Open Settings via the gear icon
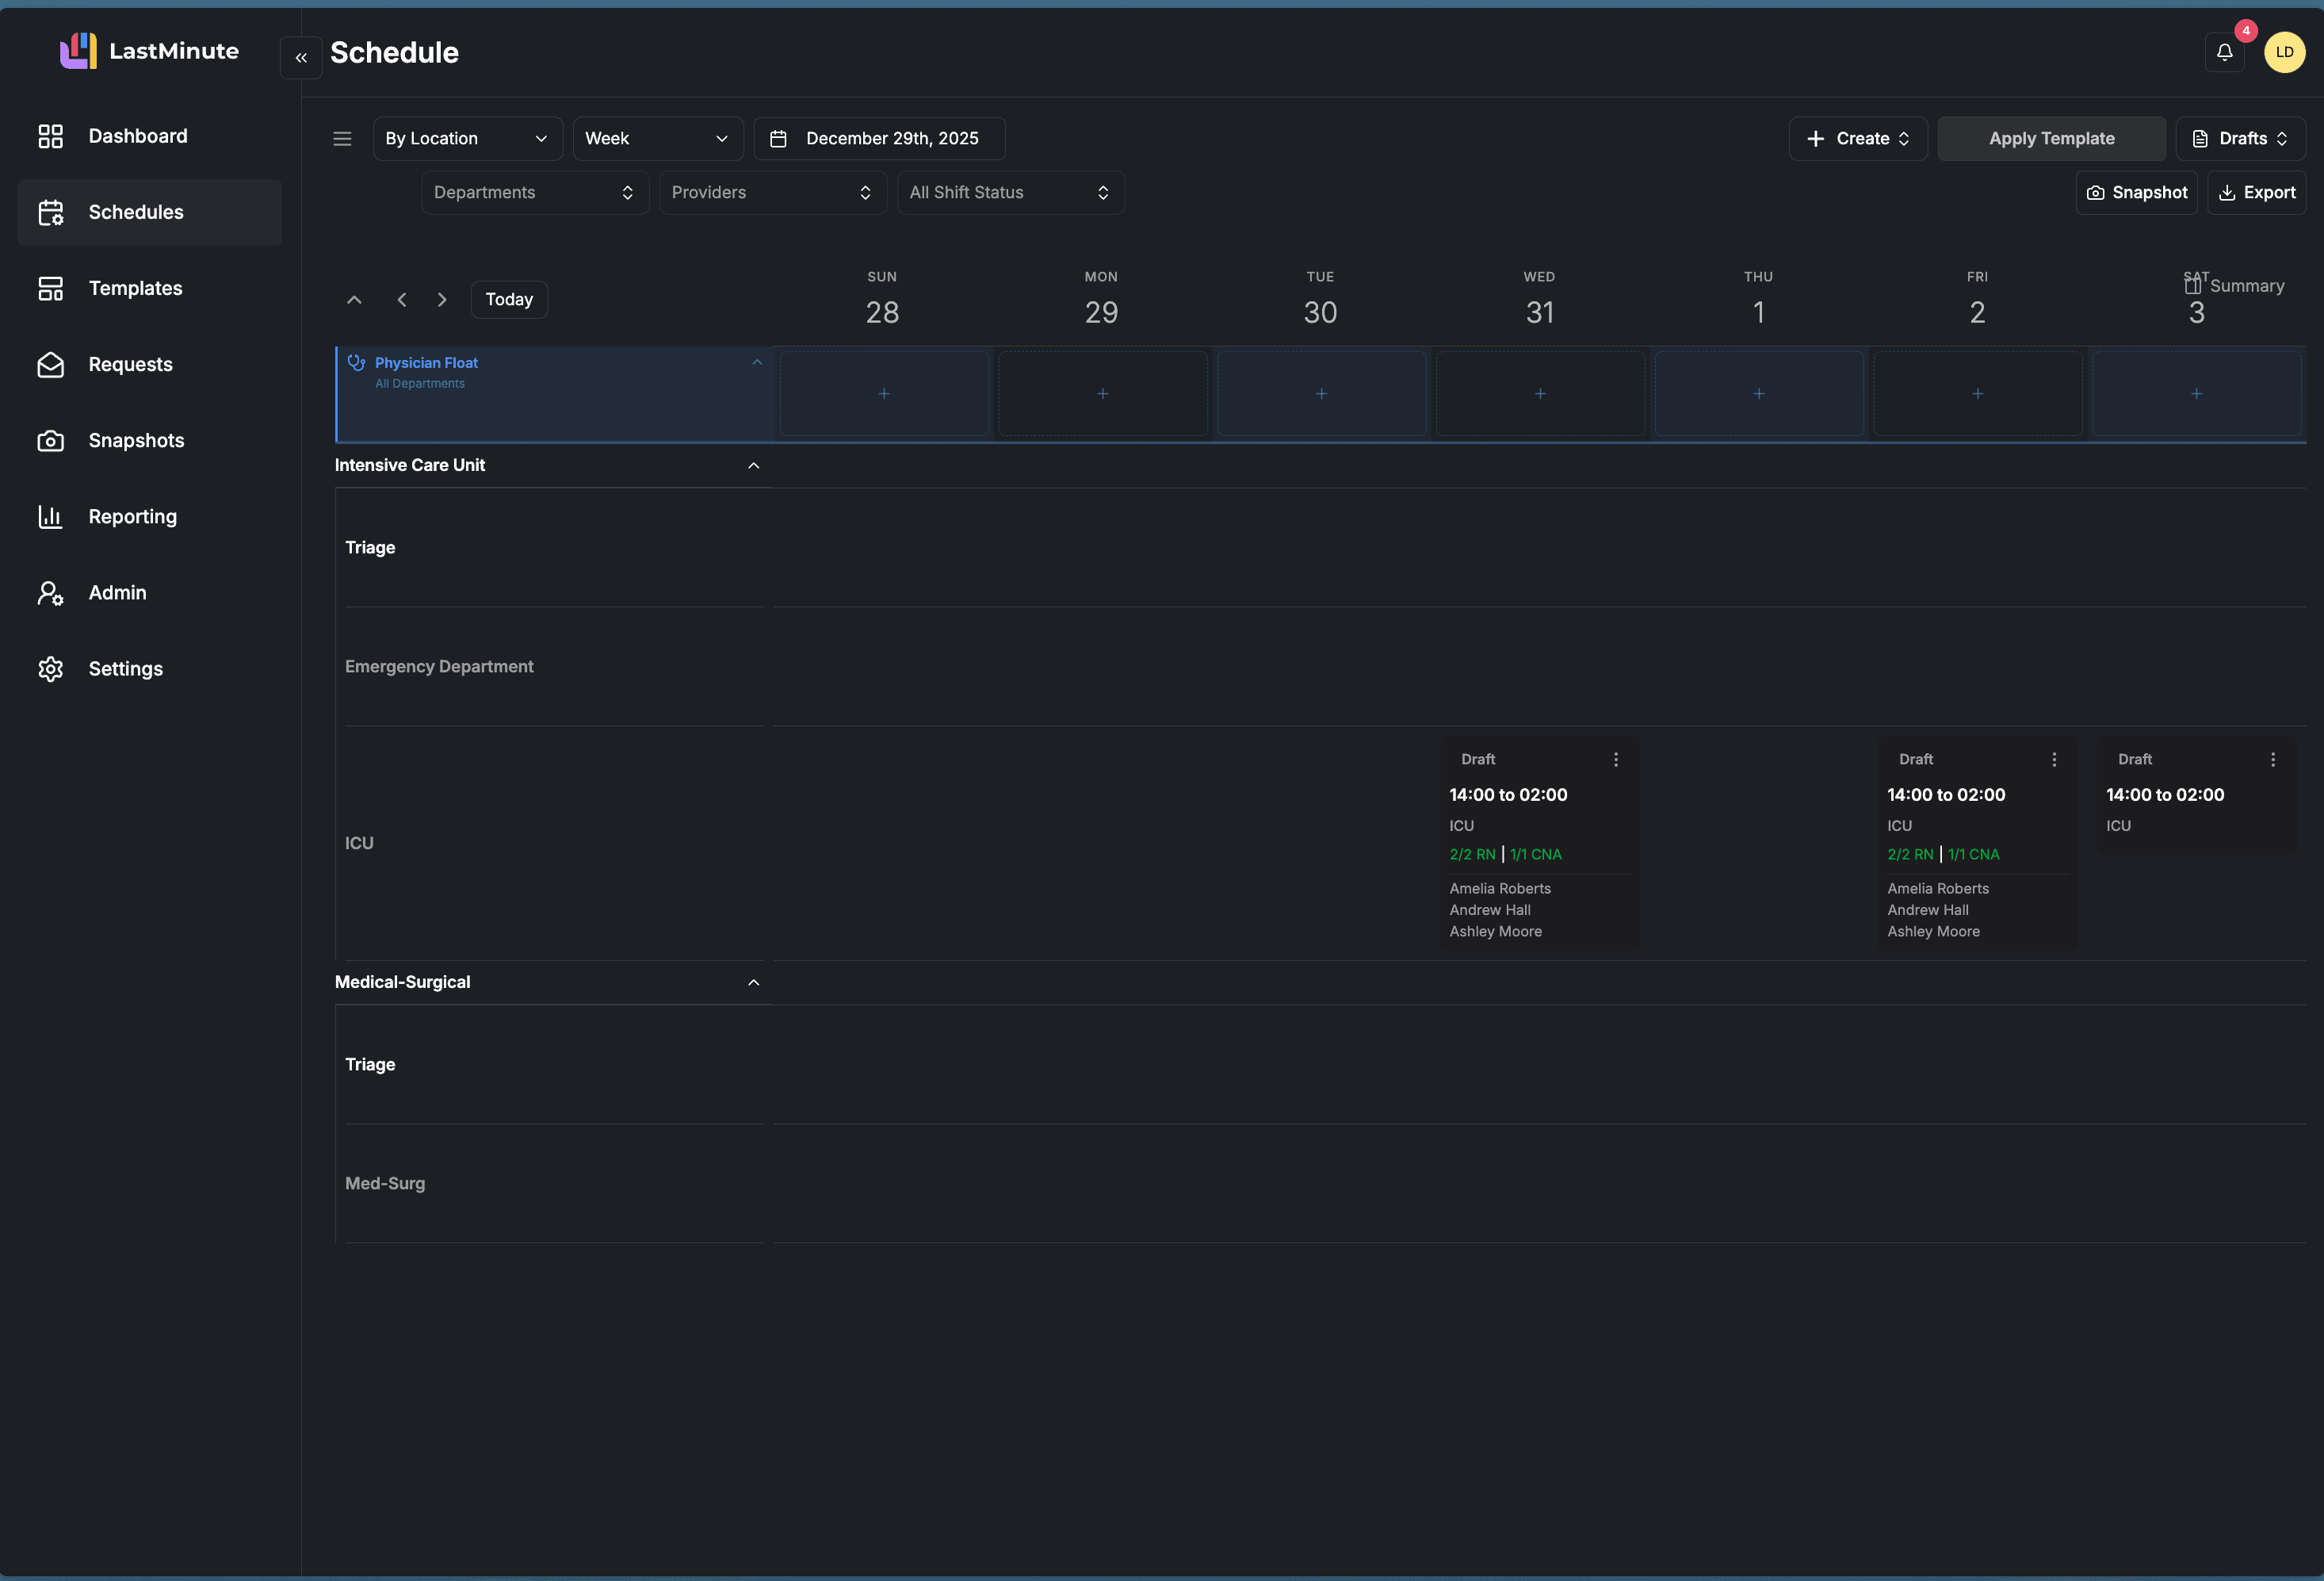 (x=51, y=668)
